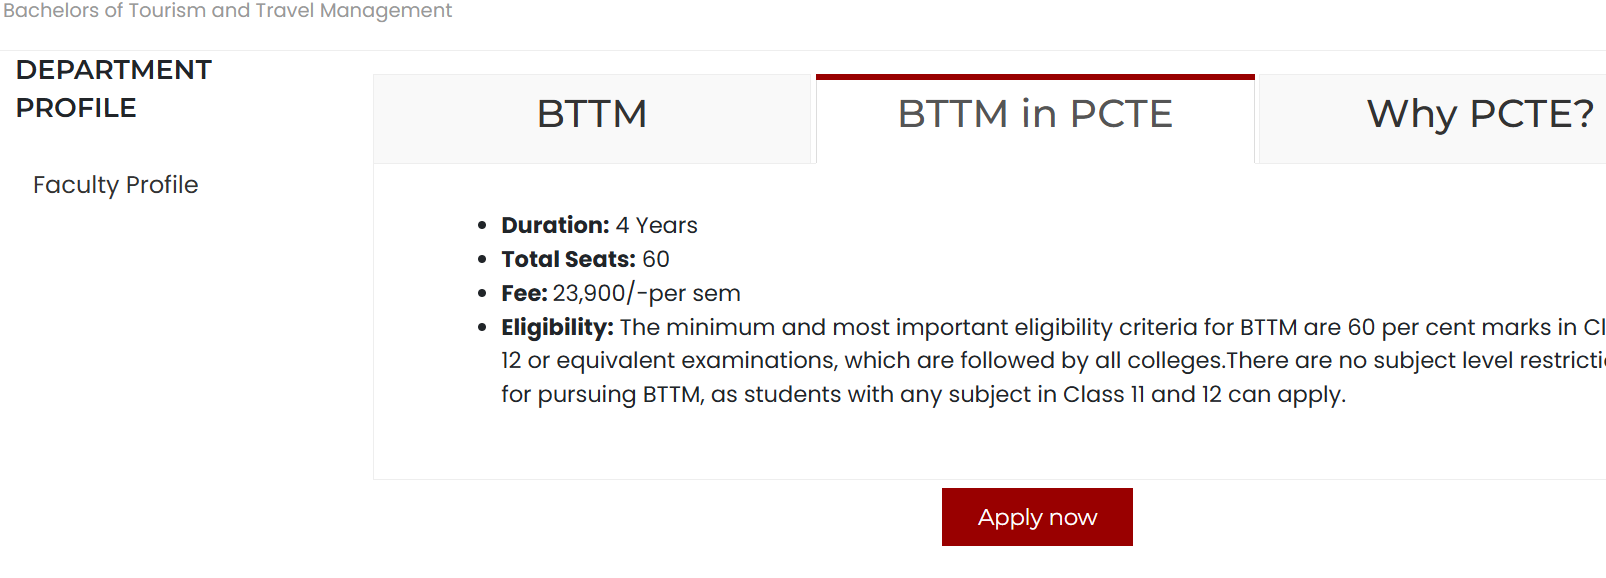Switch to the BTTM tab
This screenshot has height=578, width=1606.
[x=592, y=115]
